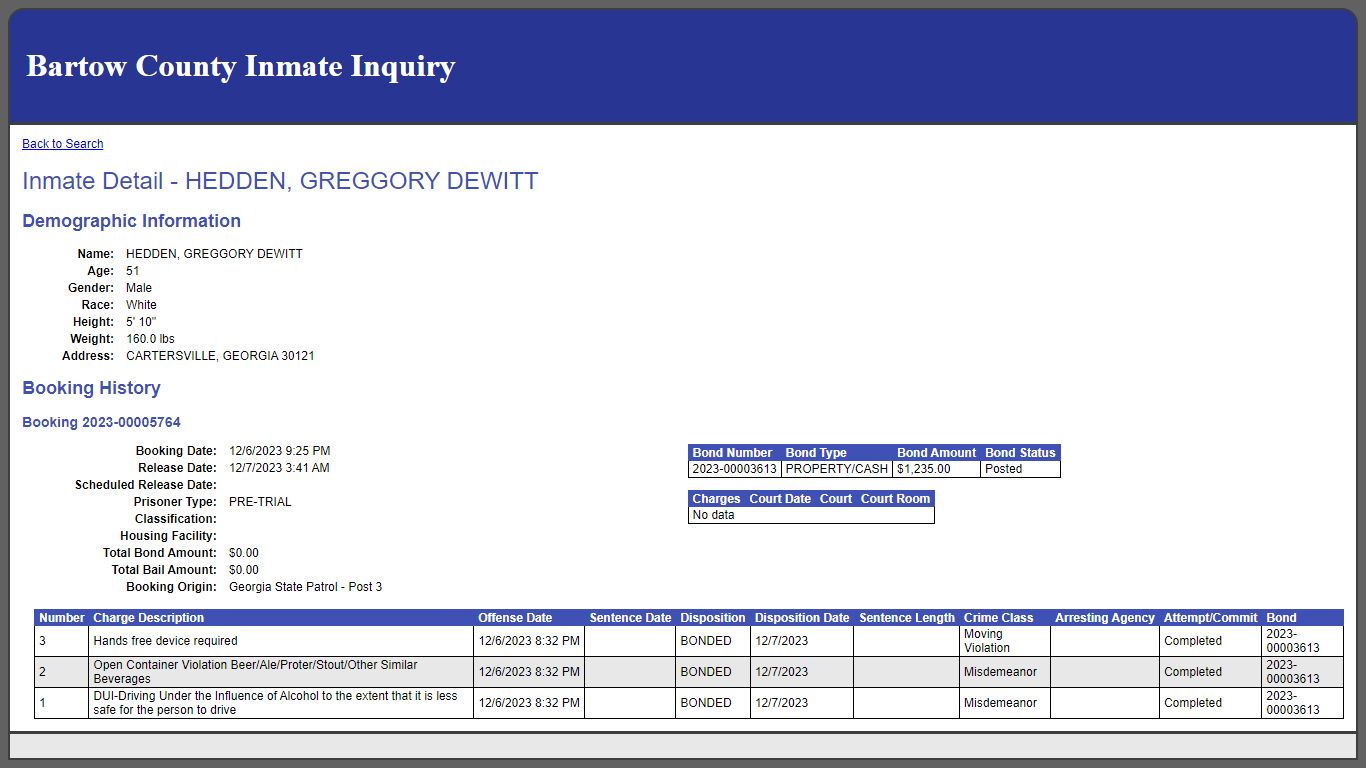Viewport: 1366px width, 768px height.
Task: Click the race value White
Action: point(141,305)
